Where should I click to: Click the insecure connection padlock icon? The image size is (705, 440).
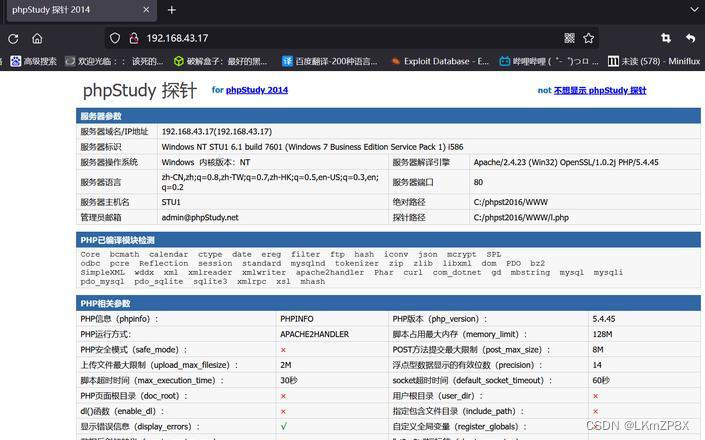click(134, 38)
